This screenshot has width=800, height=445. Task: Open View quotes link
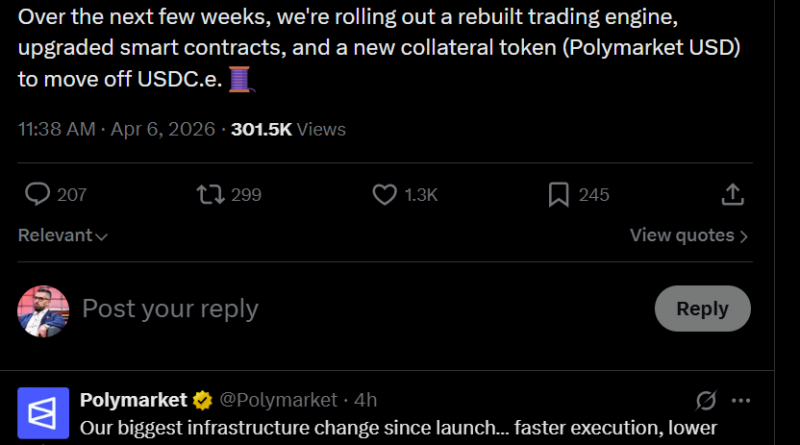689,236
